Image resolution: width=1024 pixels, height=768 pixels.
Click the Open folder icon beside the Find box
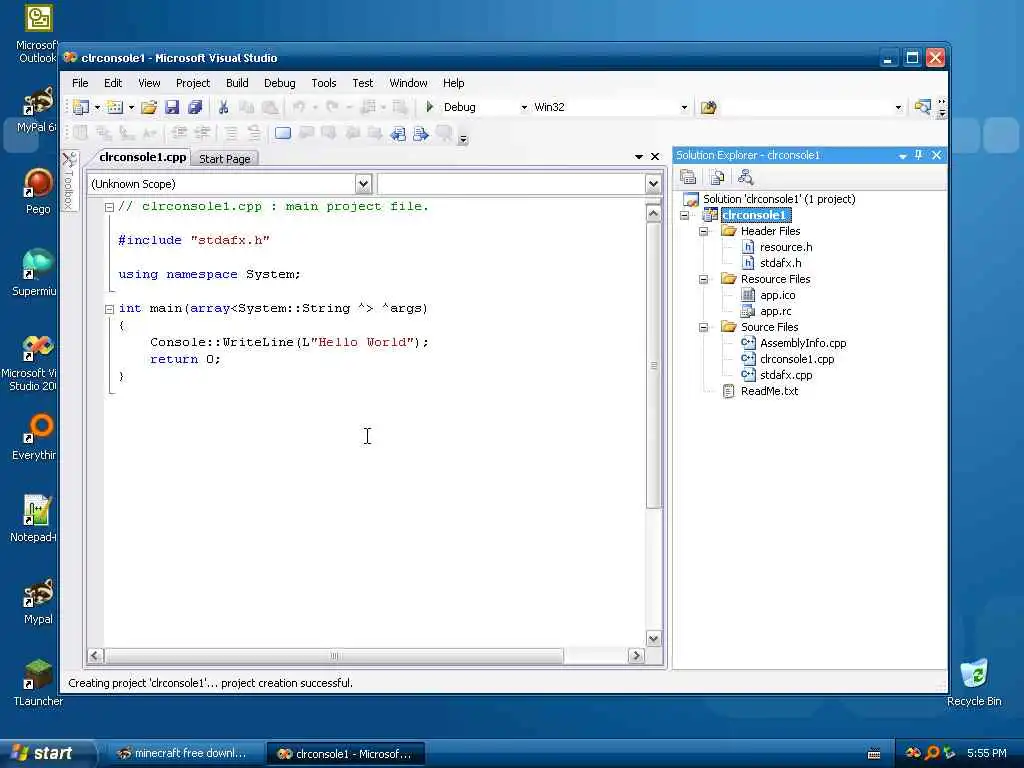[708, 107]
